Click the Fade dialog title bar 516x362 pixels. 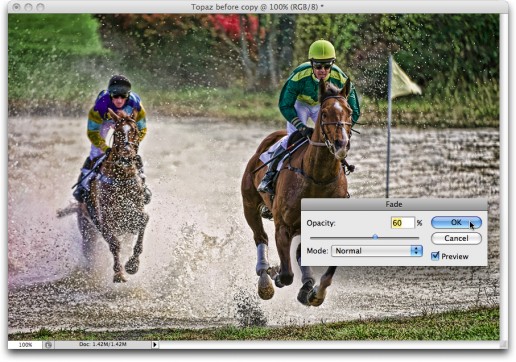(x=394, y=204)
